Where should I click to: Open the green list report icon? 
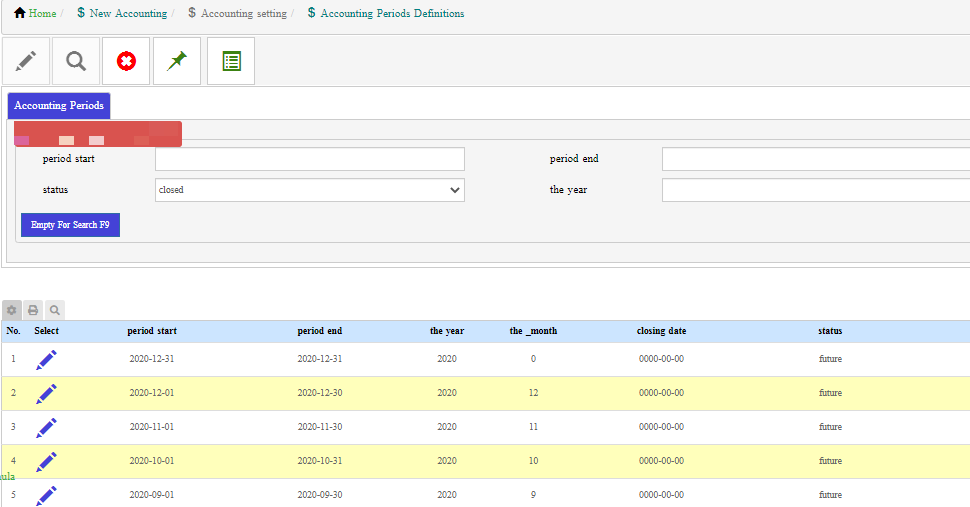pyautogui.click(x=231, y=61)
